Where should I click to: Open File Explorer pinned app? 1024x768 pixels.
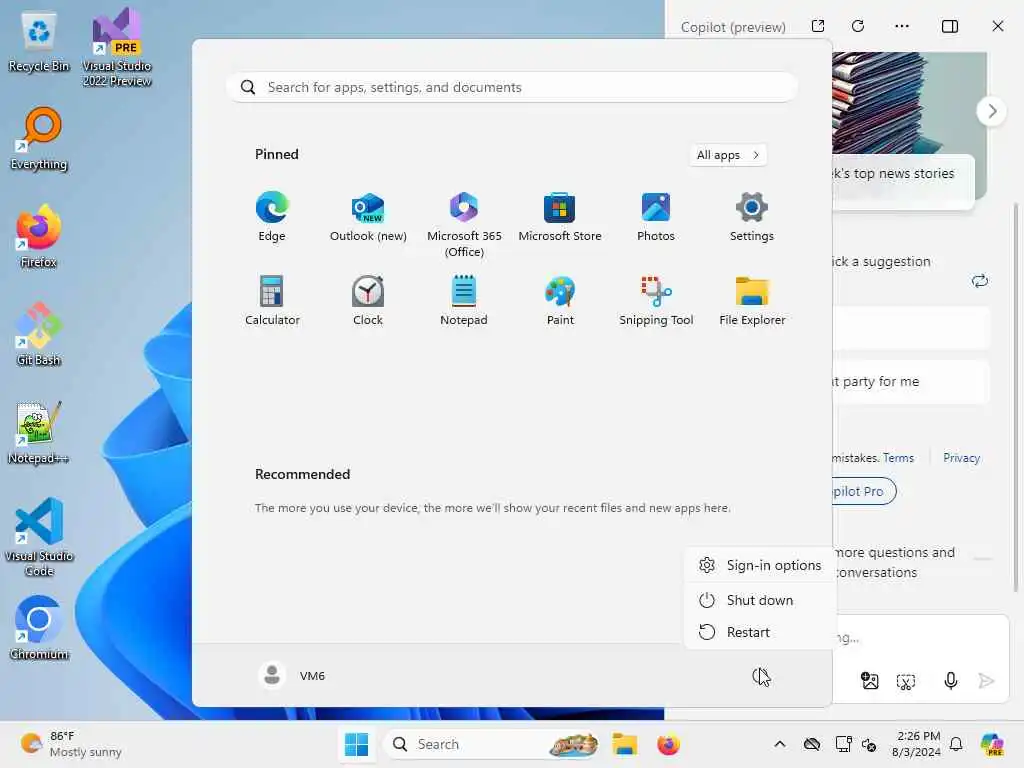tap(752, 301)
